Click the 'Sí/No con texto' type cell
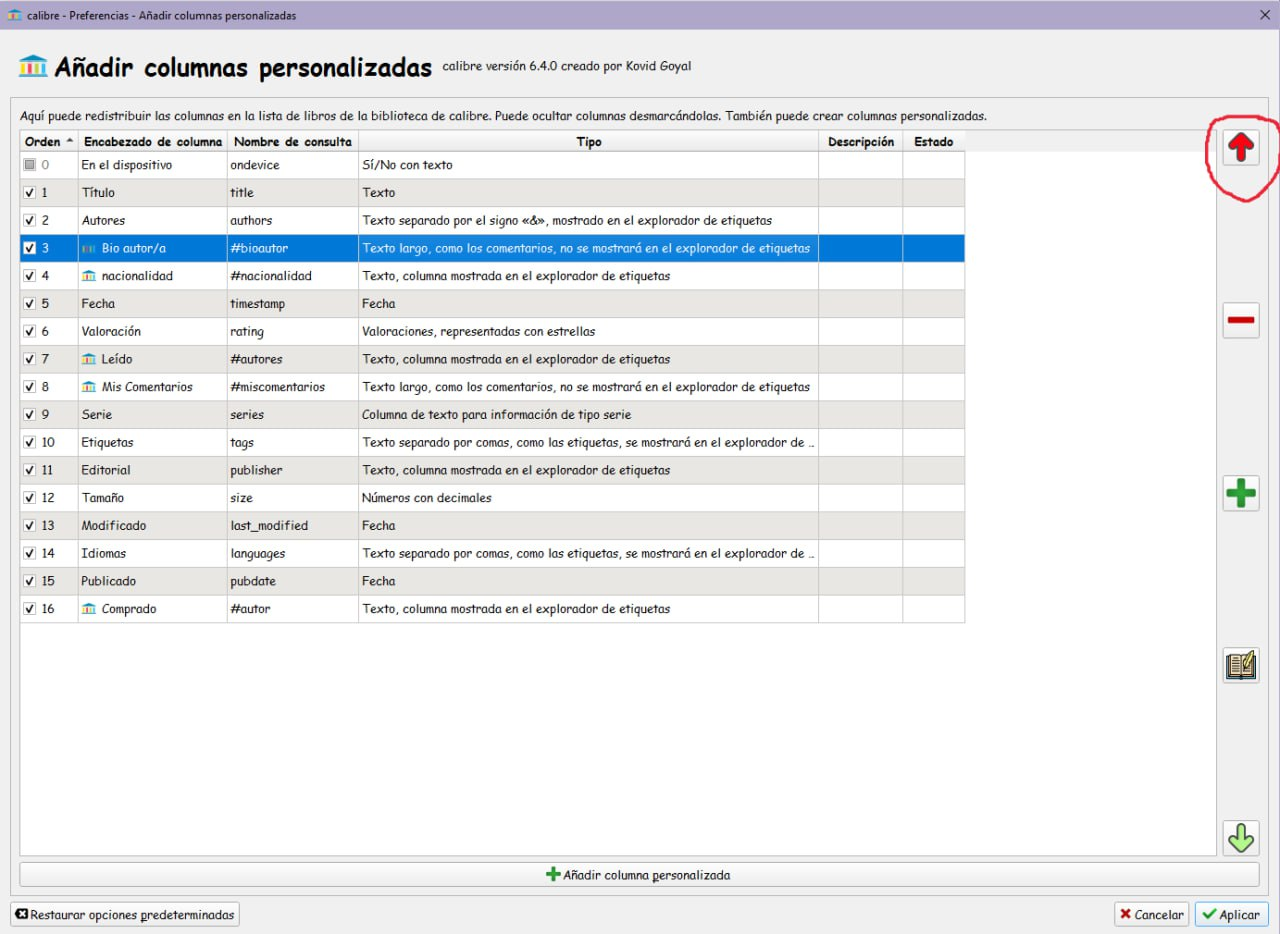 (x=589, y=165)
